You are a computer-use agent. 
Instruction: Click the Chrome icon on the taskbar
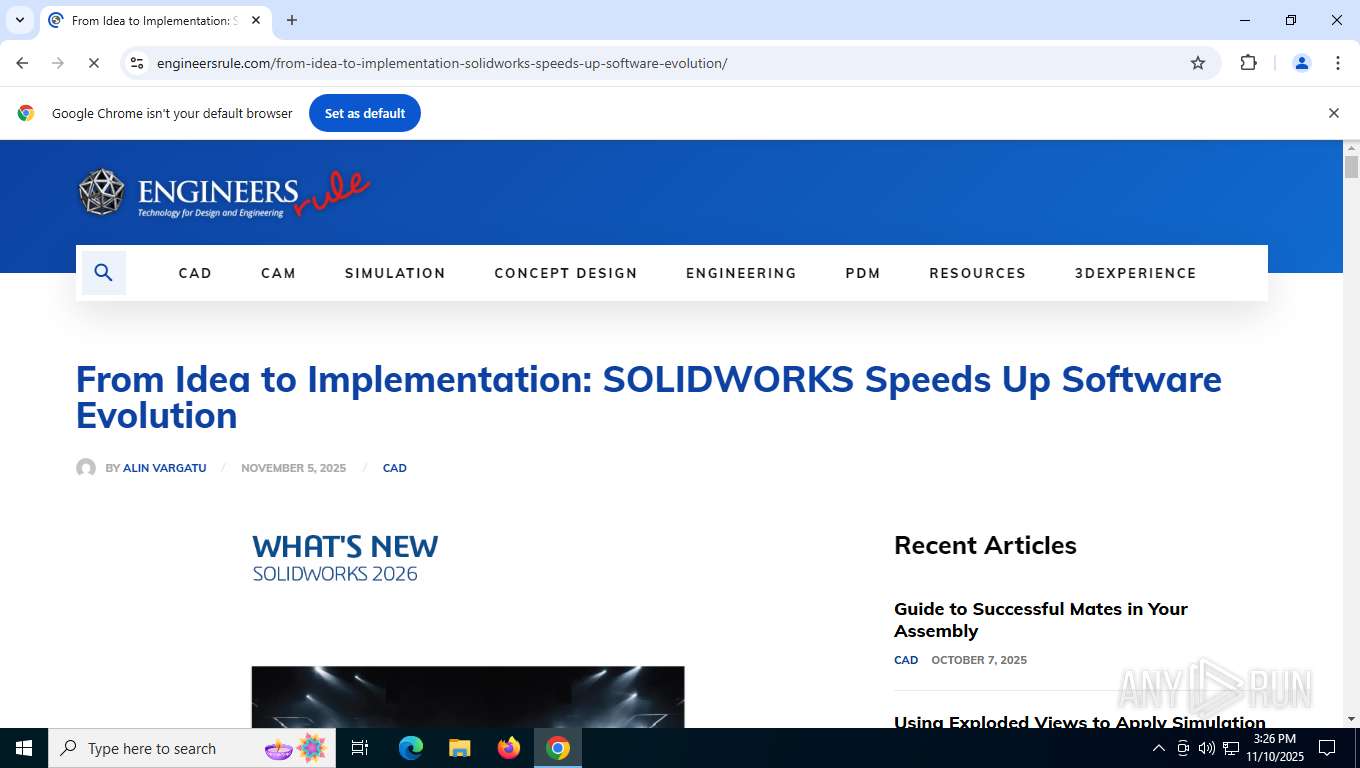558,748
